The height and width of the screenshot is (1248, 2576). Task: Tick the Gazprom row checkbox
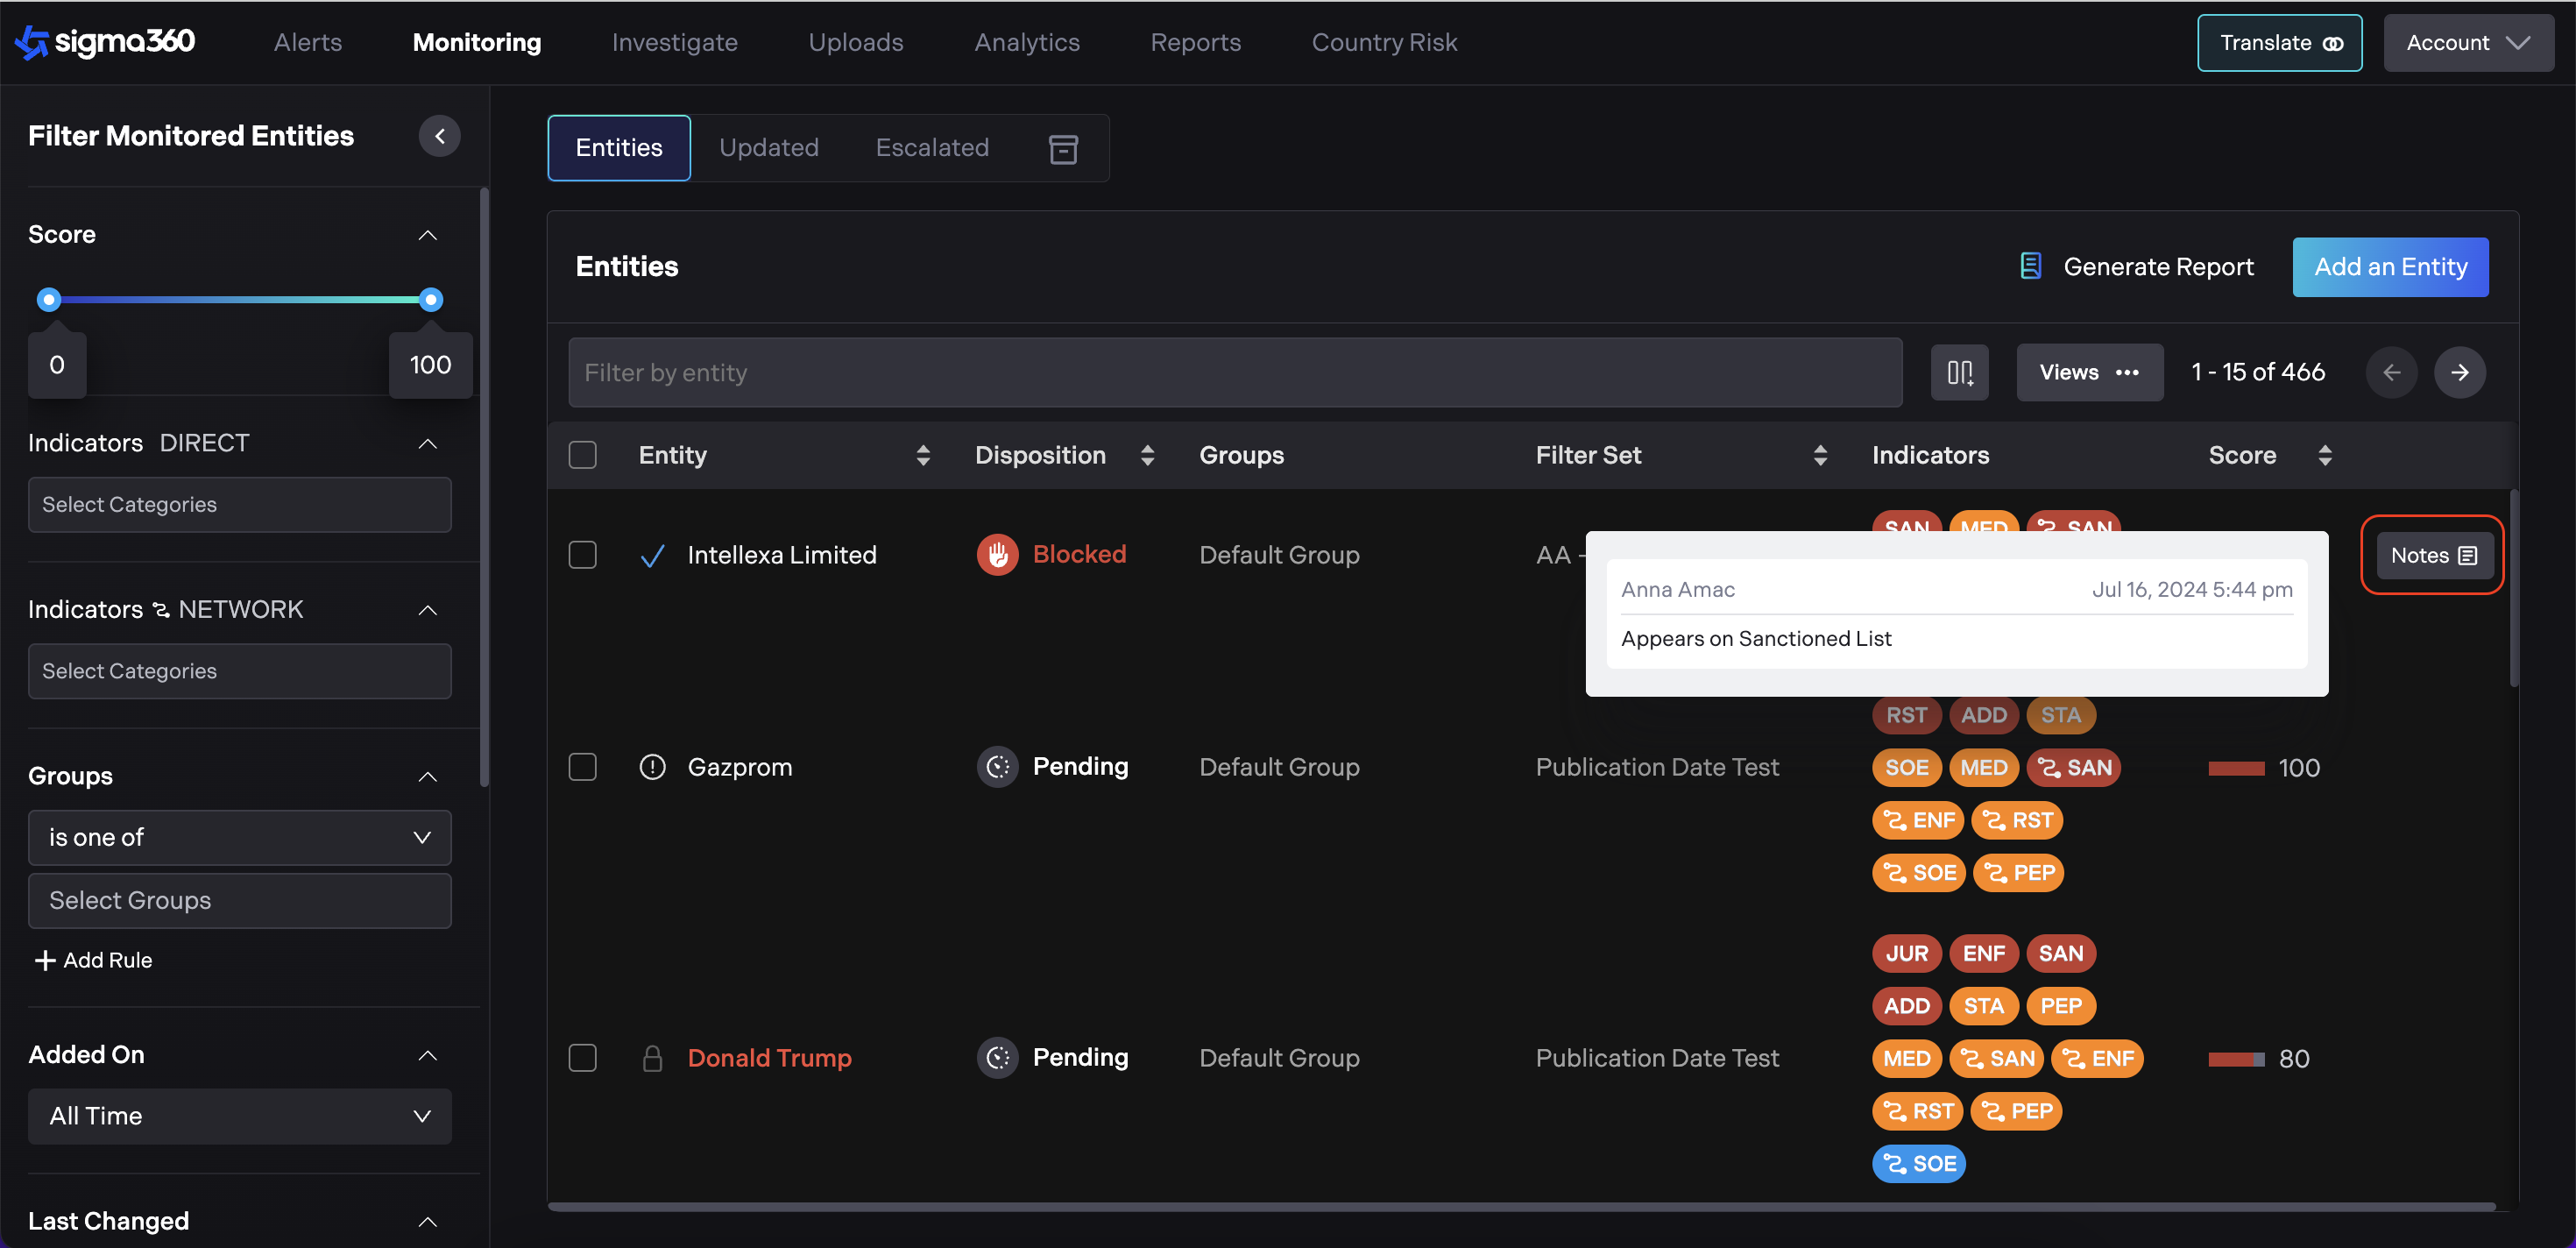point(582,767)
